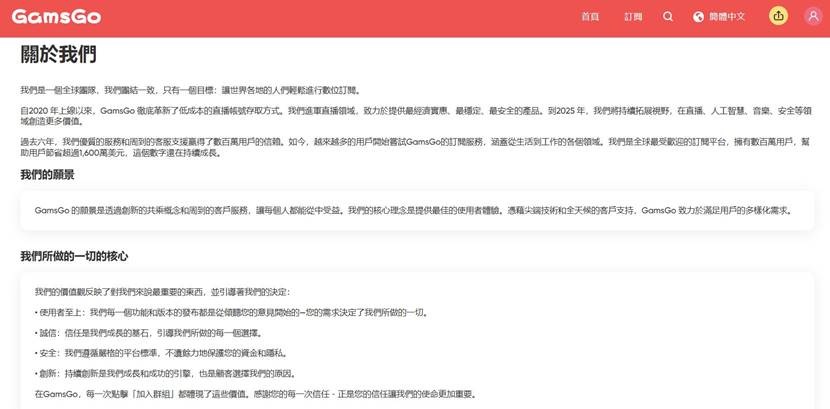This screenshot has width=830, height=409.
Task: Open the 訂閱 subscription menu item
Action: (x=633, y=17)
